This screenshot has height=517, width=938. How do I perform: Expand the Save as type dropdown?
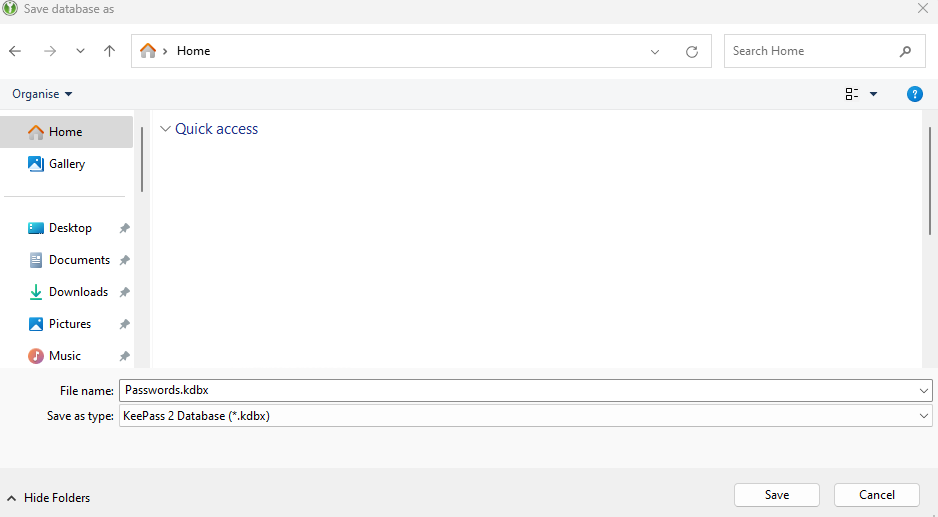tap(923, 416)
